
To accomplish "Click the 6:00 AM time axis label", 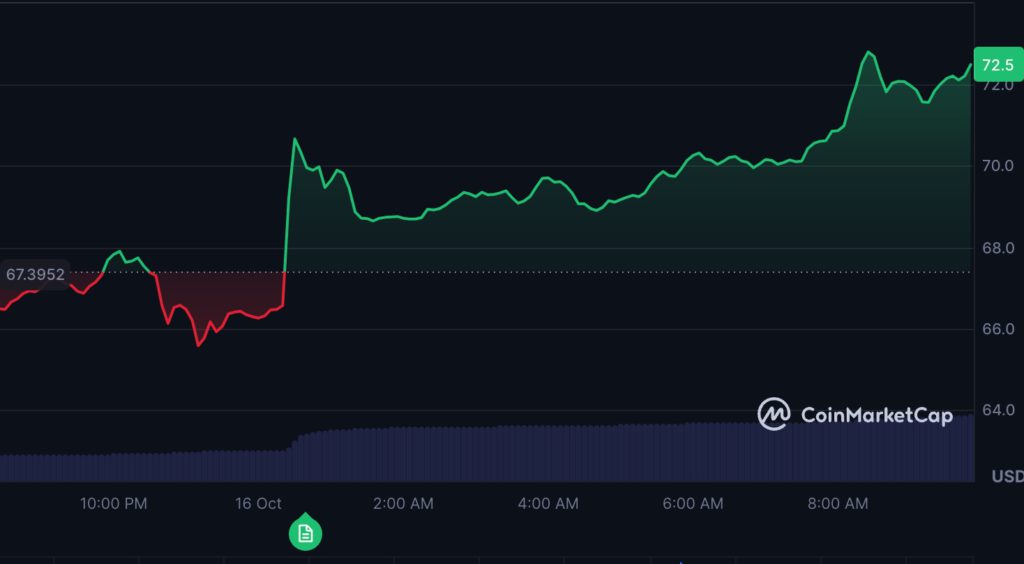I will click(x=693, y=504).
